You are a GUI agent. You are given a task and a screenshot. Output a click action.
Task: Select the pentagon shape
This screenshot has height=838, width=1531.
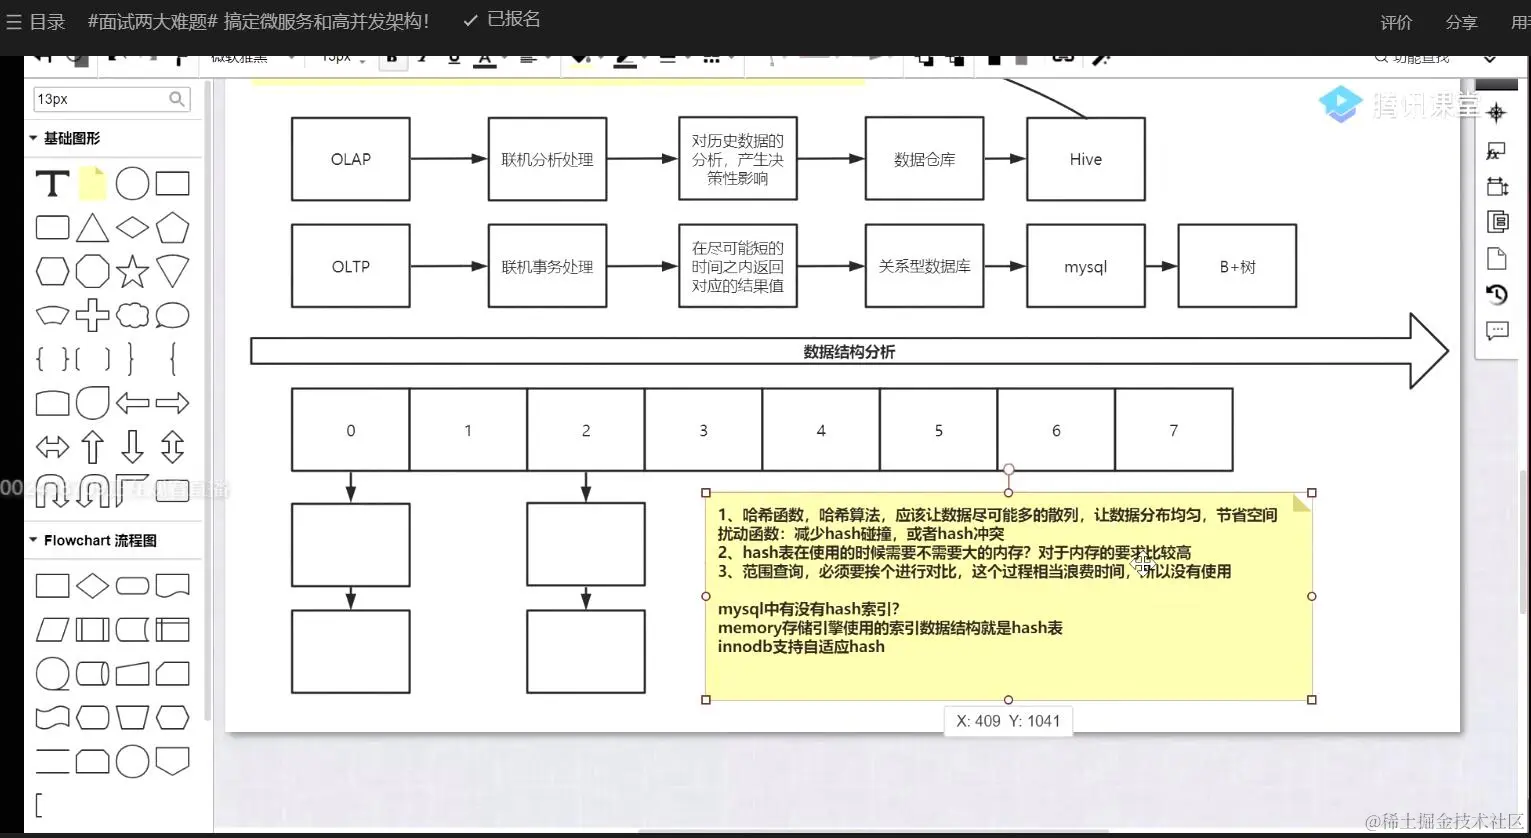pyautogui.click(x=172, y=228)
